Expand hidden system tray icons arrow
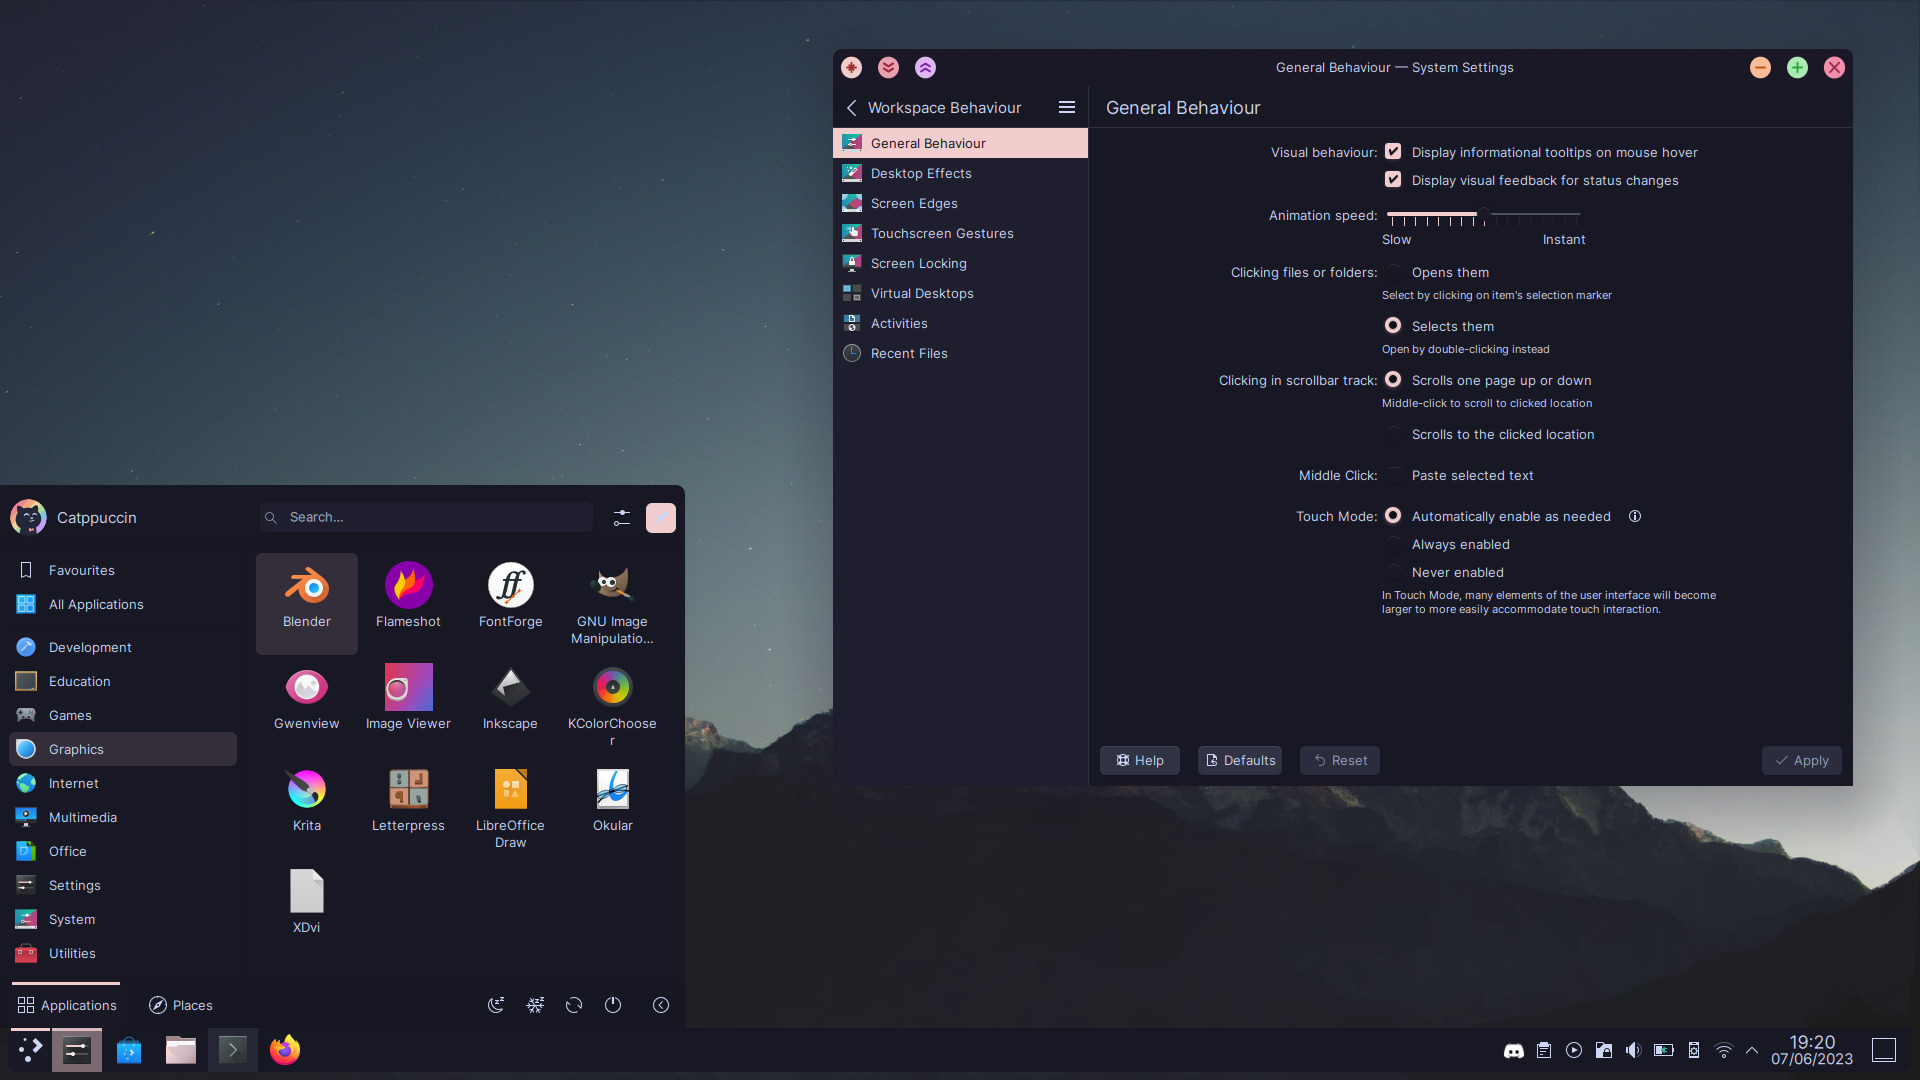 [x=1752, y=1050]
